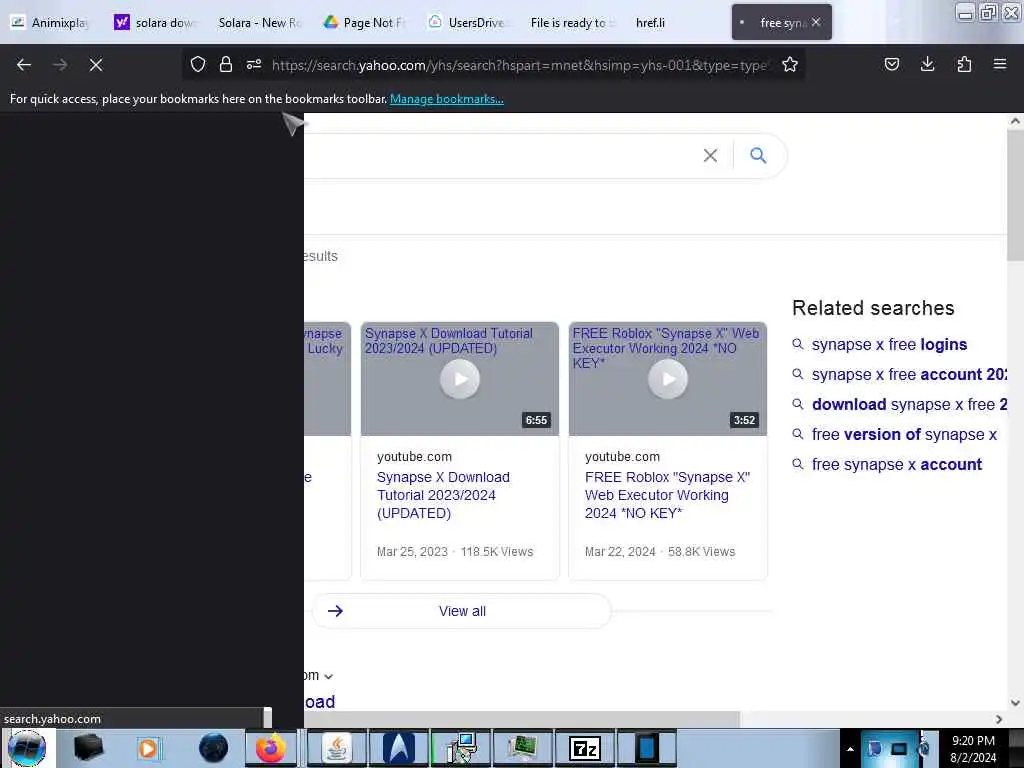Open related search 'free synapse x account'
This screenshot has width=1024, height=768.
pos(896,464)
